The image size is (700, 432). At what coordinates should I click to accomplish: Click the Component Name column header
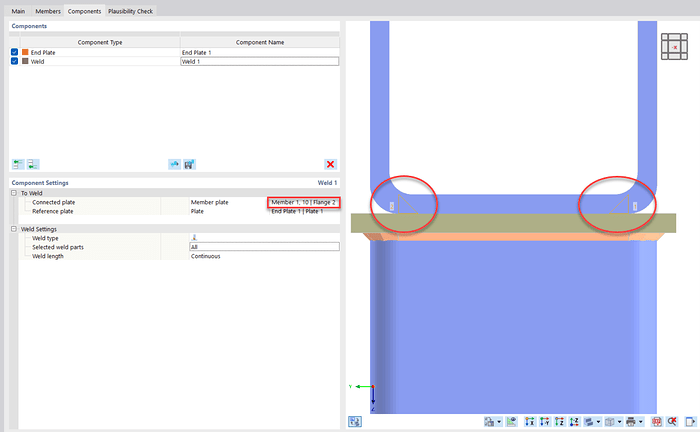pos(259,42)
